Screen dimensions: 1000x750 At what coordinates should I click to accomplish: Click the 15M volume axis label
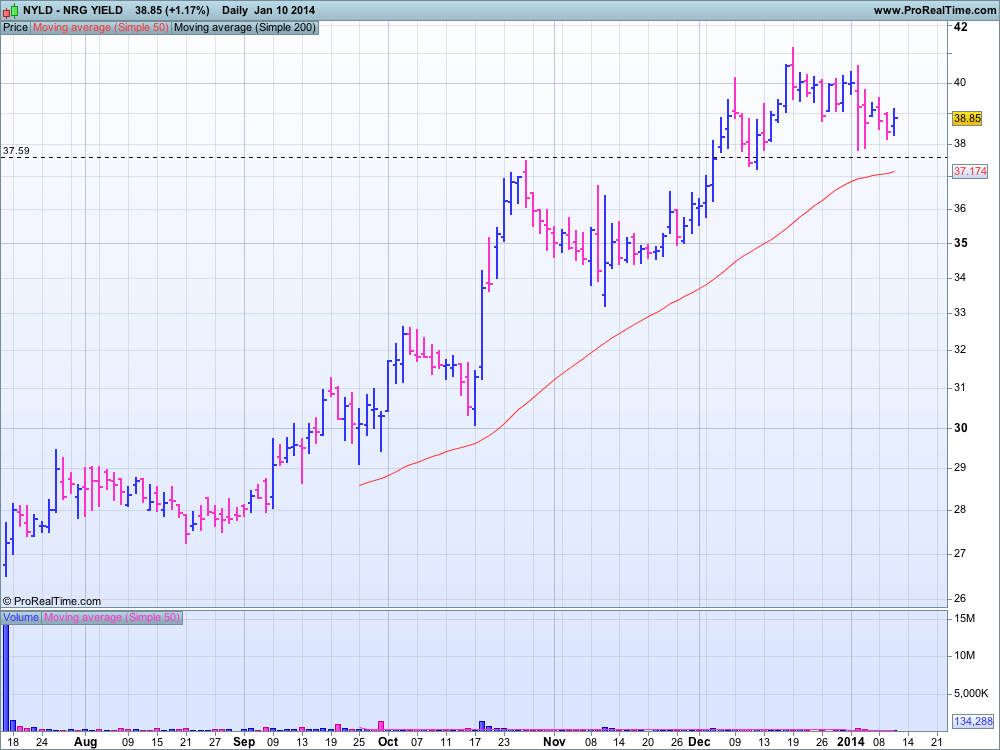tap(964, 618)
